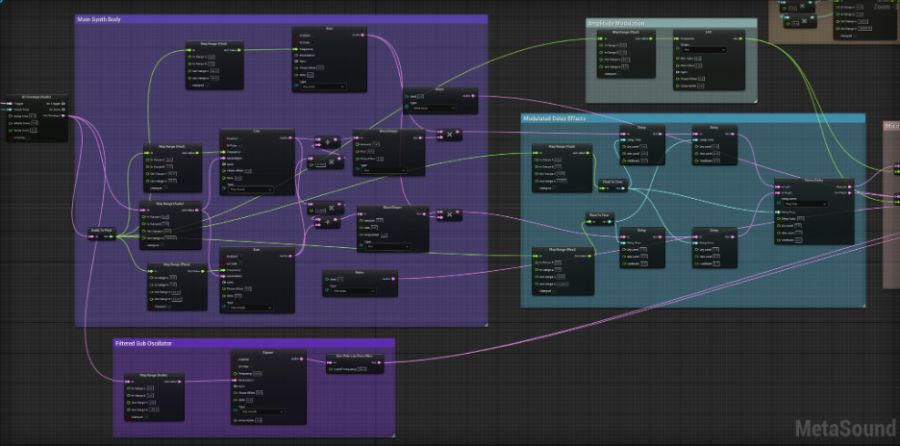Edit the Cutoff Frequency value on the Low Pass Filter
Image resolution: width=900 pixels, height=446 pixels.
pos(362,369)
